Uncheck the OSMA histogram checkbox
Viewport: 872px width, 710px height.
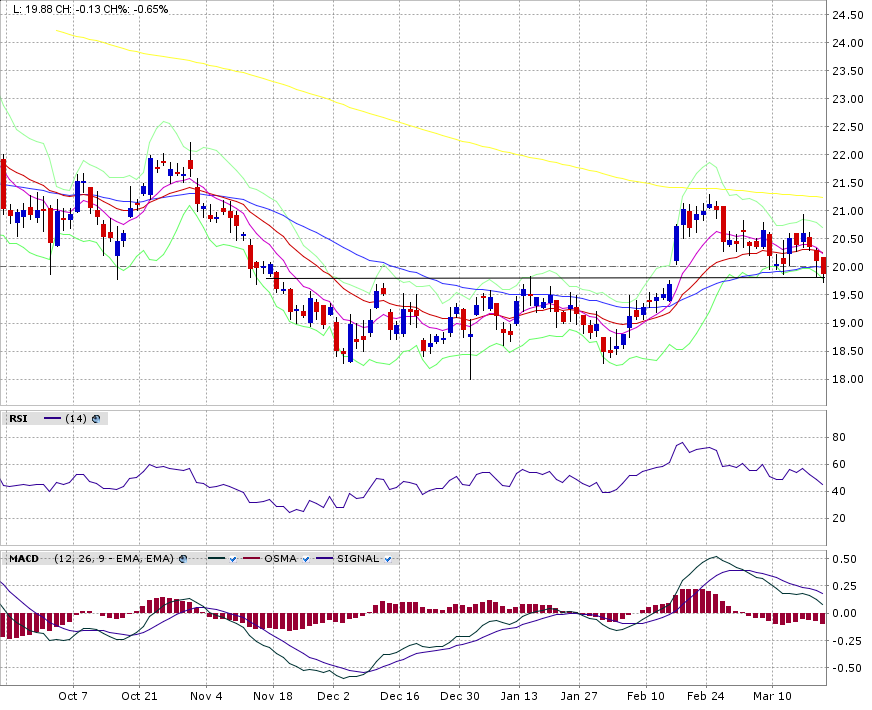click(305, 558)
